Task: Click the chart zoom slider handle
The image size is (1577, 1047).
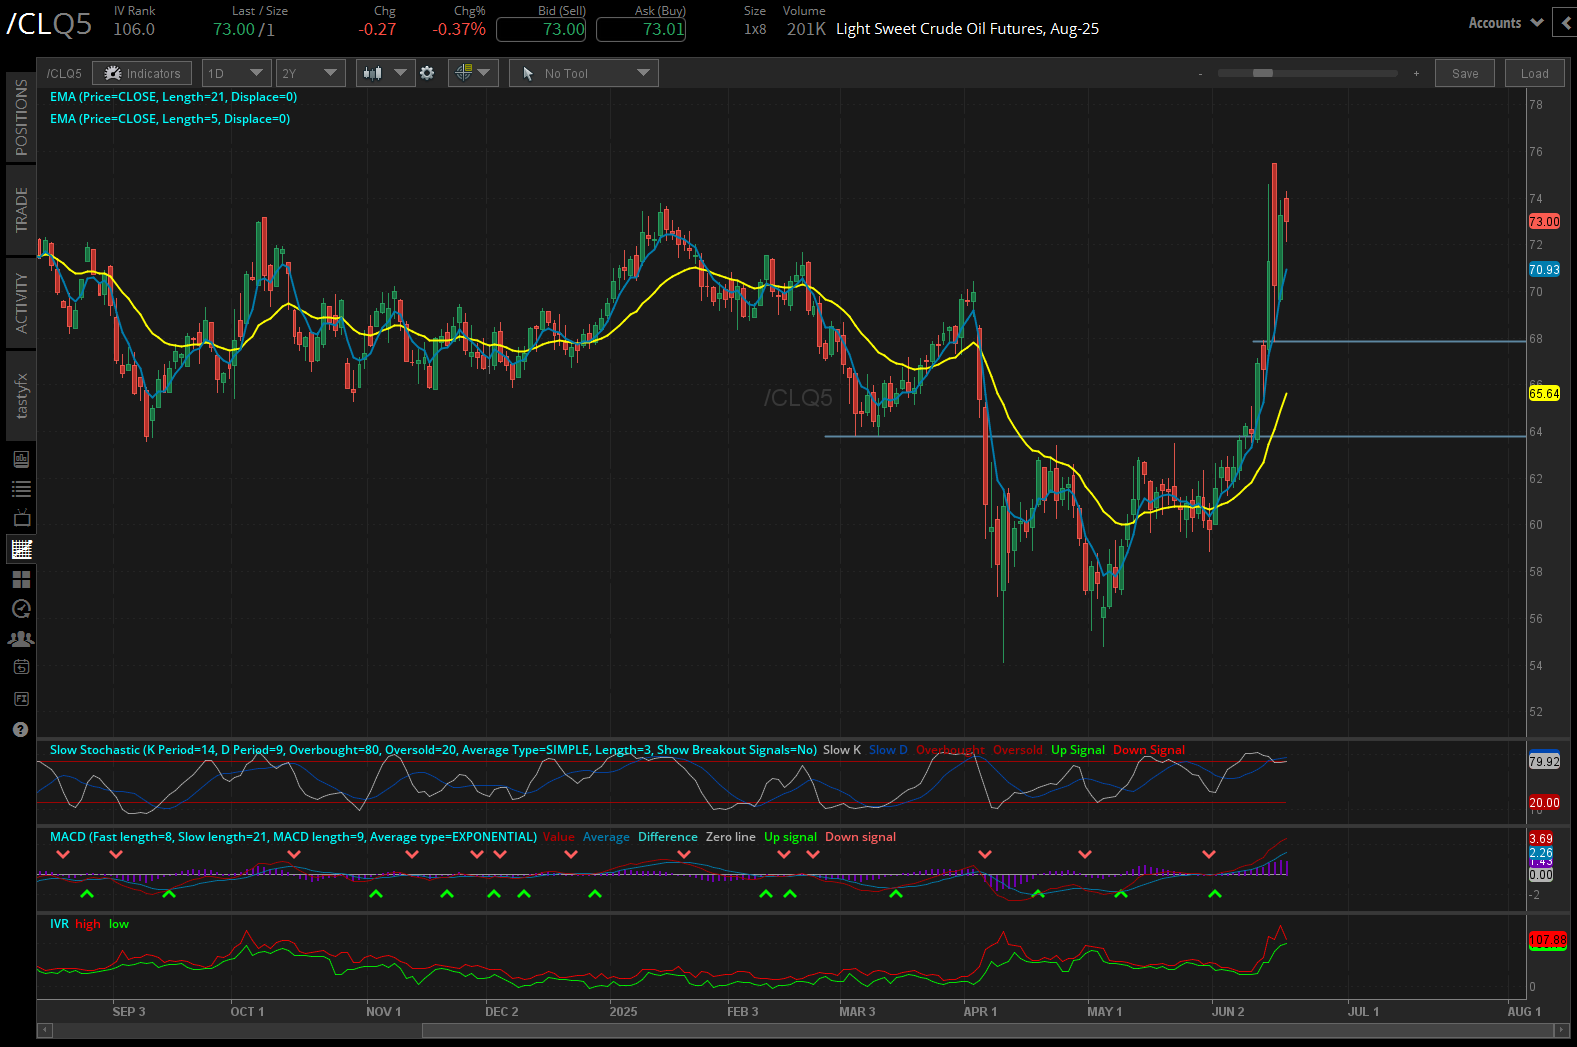Action: (1263, 73)
